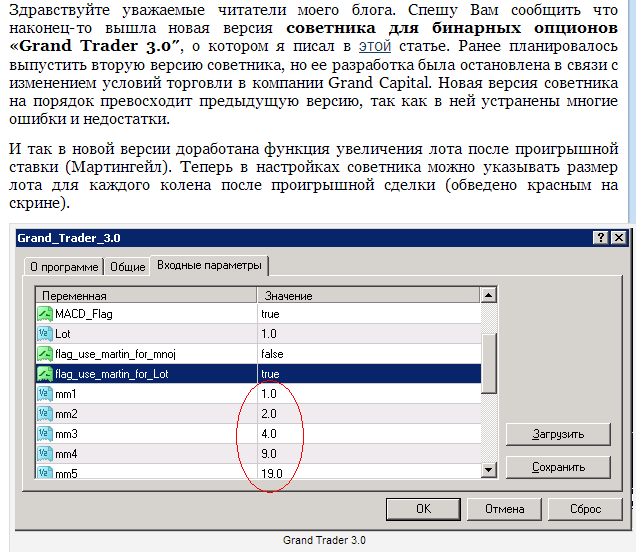Screen dimensions: 636x552
Task: Click the Lot value 1.0
Action: coord(269,334)
